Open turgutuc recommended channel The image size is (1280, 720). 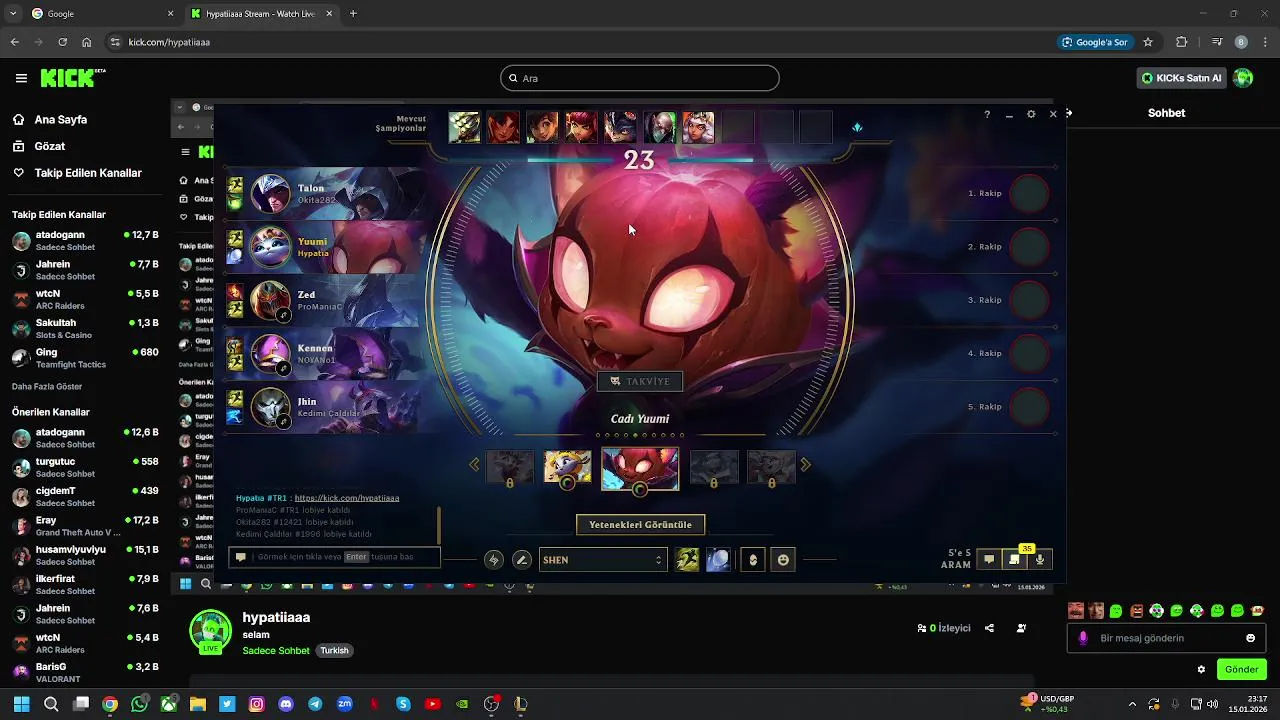tap(86, 467)
